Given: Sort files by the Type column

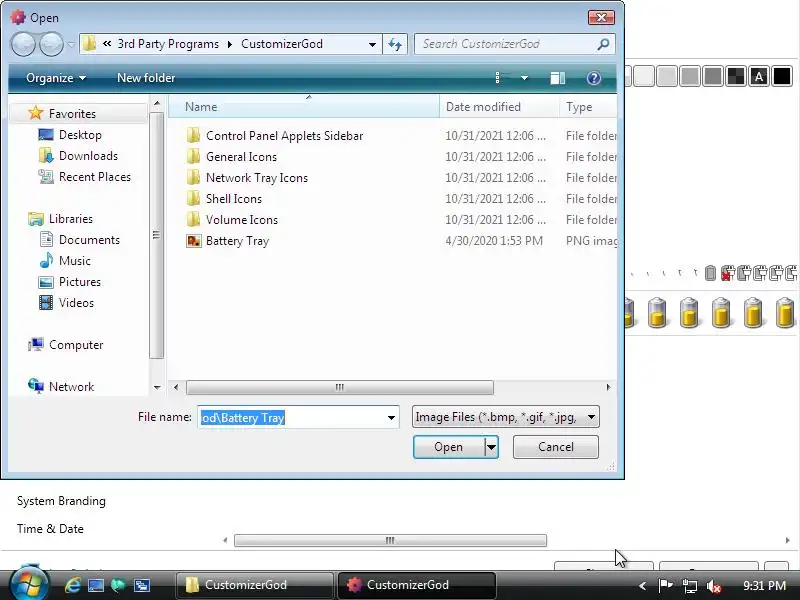Looking at the screenshot, I should (x=588, y=107).
